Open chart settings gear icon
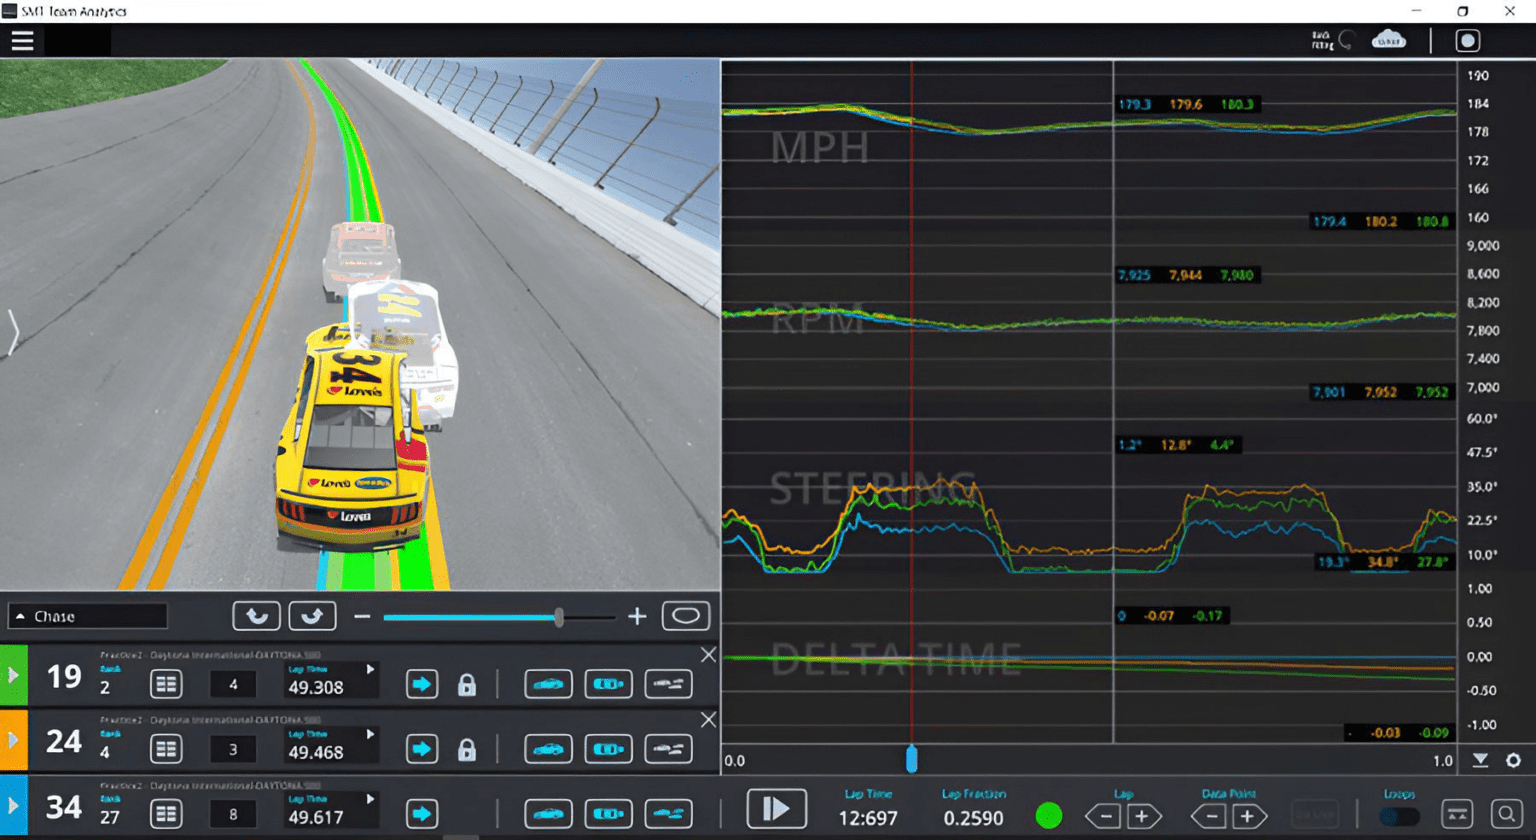The height and width of the screenshot is (840, 1536). click(1513, 761)
